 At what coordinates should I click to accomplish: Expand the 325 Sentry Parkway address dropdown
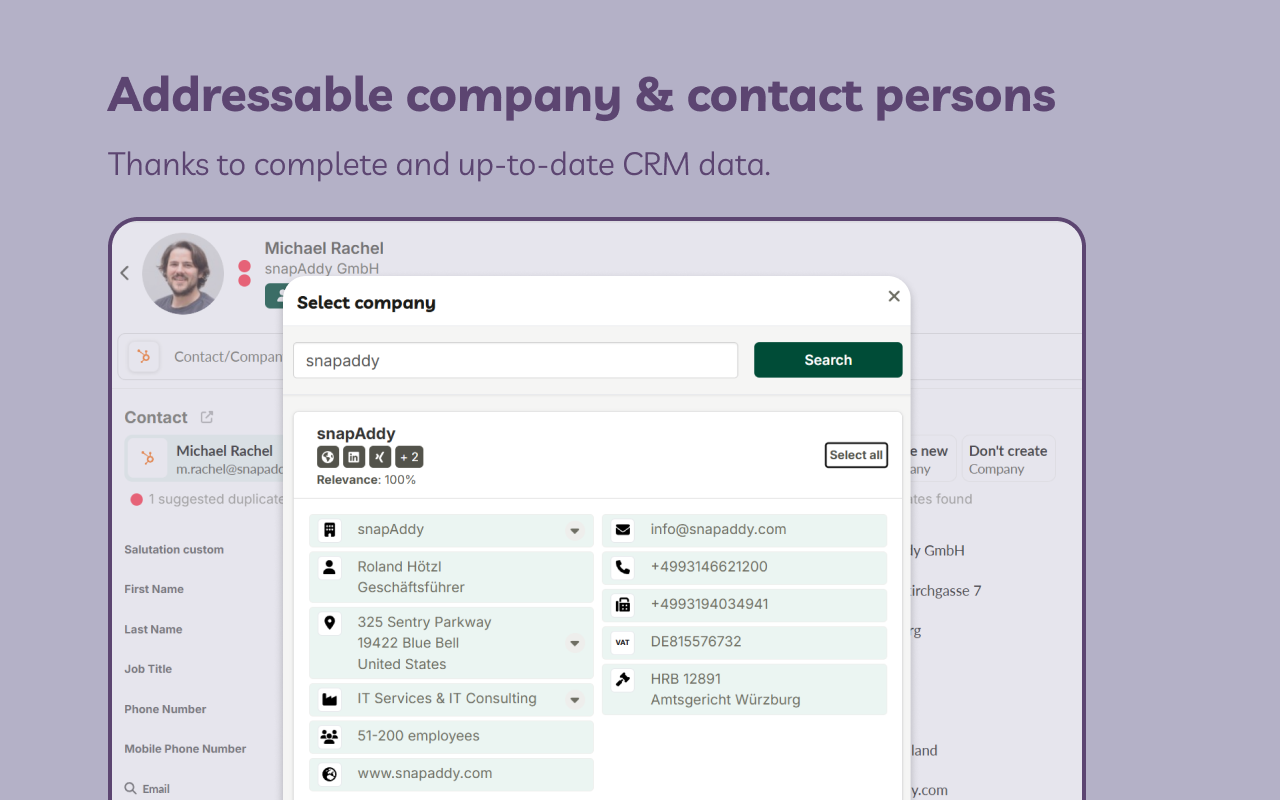pyautogui.click(x=575, y=643)
